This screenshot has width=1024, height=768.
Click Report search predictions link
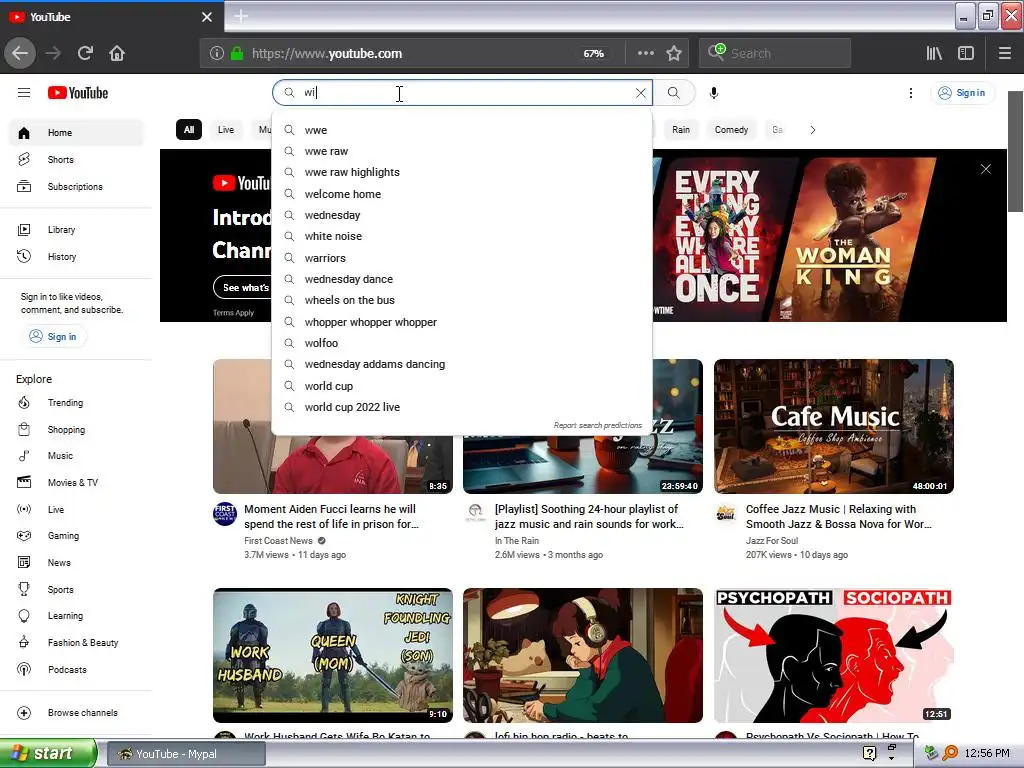598,425
